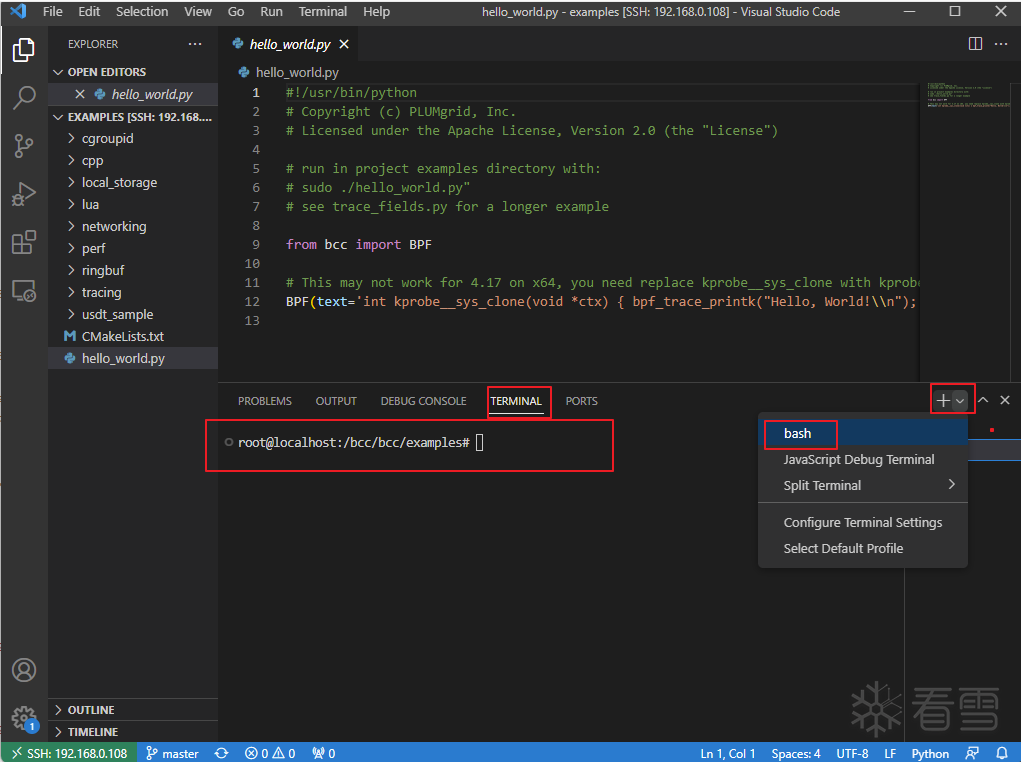Image resolution: width=1021 pixels, height=762 pixels.
Task: Open the Accounts menu icon
Action: 24,669
